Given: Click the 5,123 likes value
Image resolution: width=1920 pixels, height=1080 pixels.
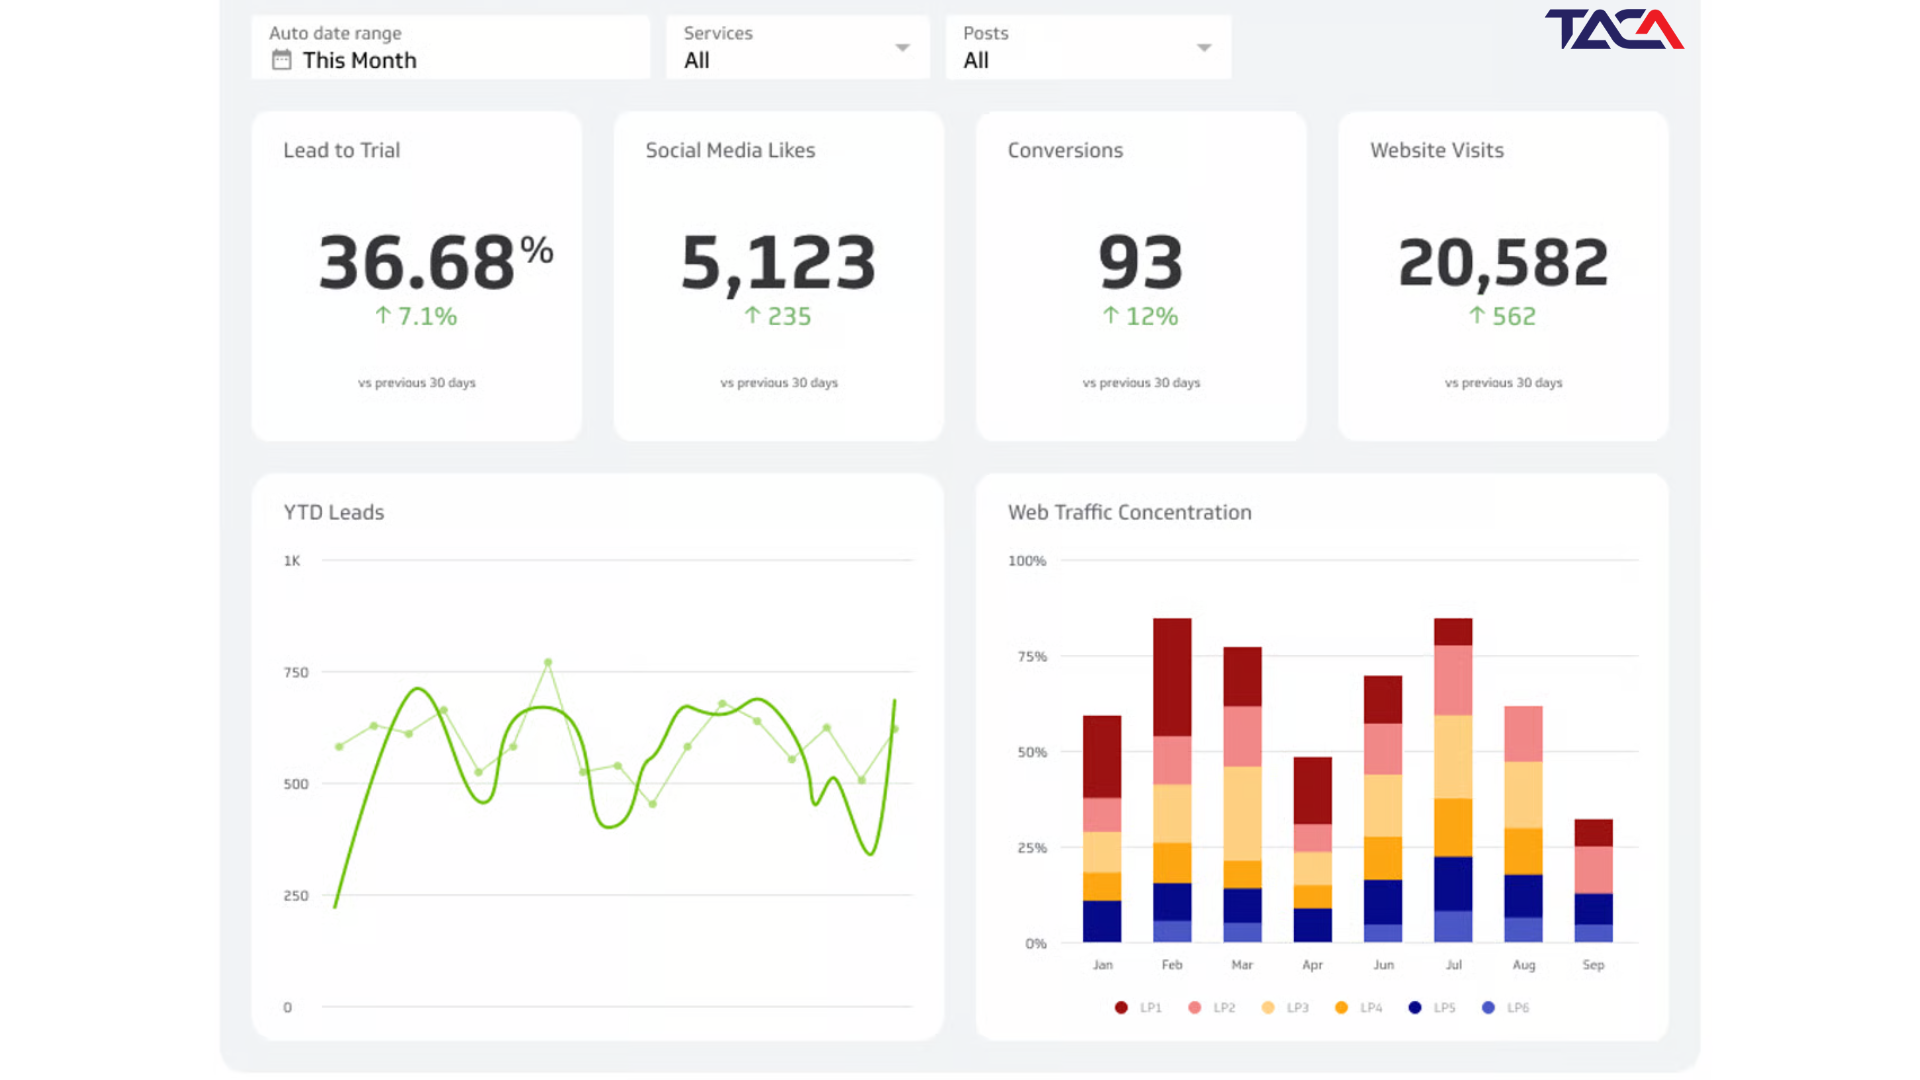Looking at the screenshot, I should tap(778, 263).
